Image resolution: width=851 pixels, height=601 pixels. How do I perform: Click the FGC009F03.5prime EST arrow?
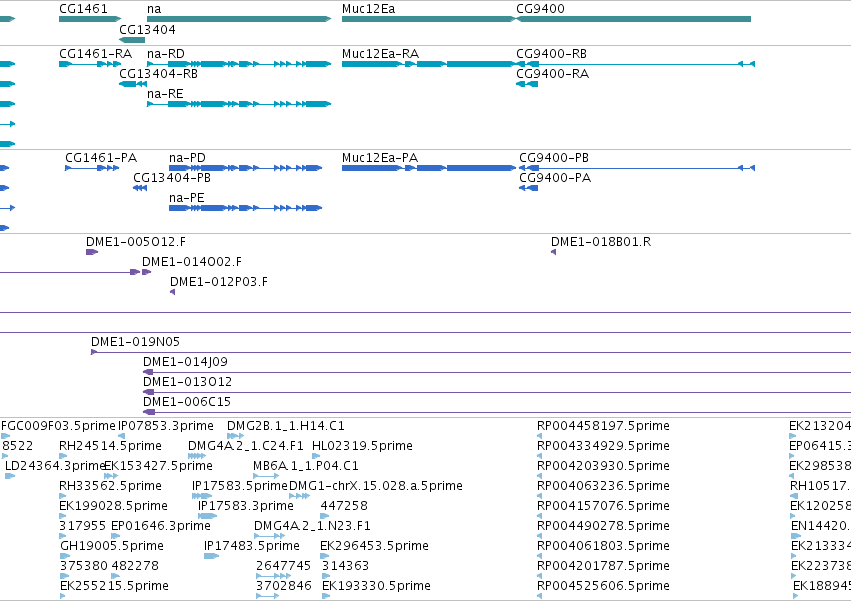click(5, 436)
